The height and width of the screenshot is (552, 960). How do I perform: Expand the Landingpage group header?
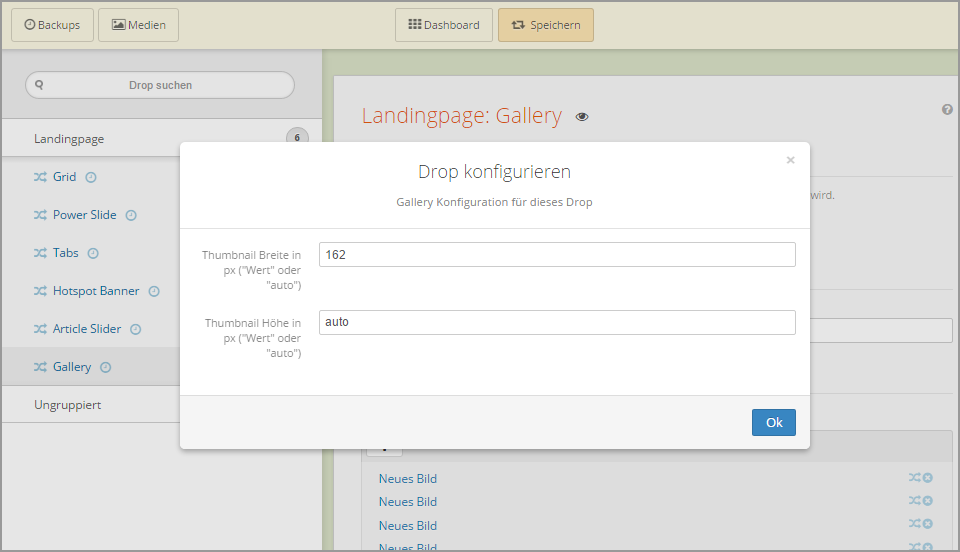coord(69,139)
